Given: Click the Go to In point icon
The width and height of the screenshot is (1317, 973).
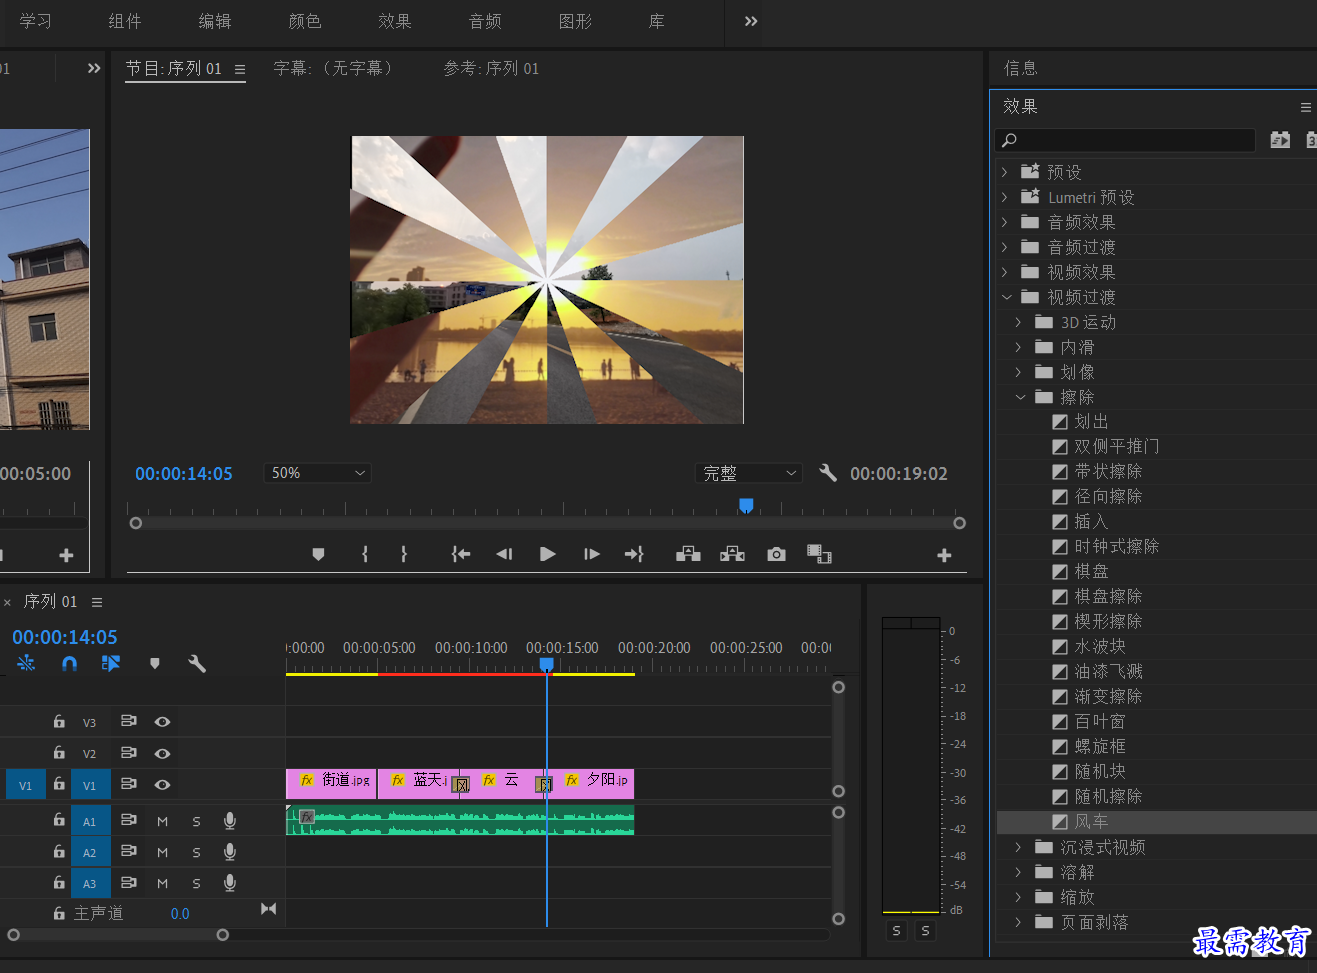Looking at the screenshot, I should [461, 554].
